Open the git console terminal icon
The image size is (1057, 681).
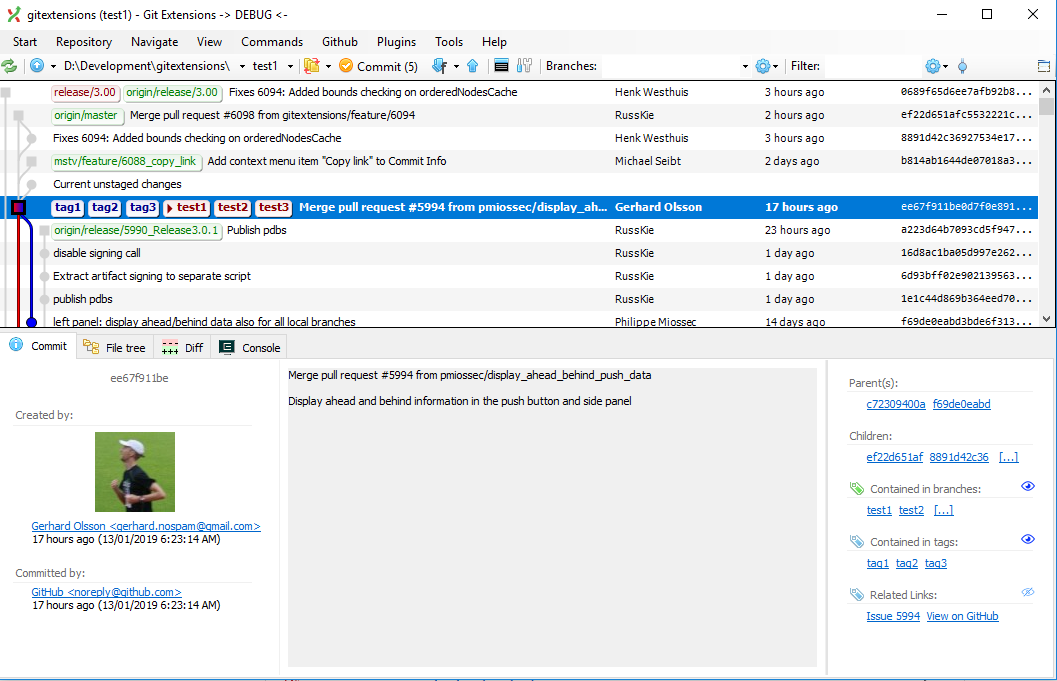pyautogui.click(x=500, y=66)
